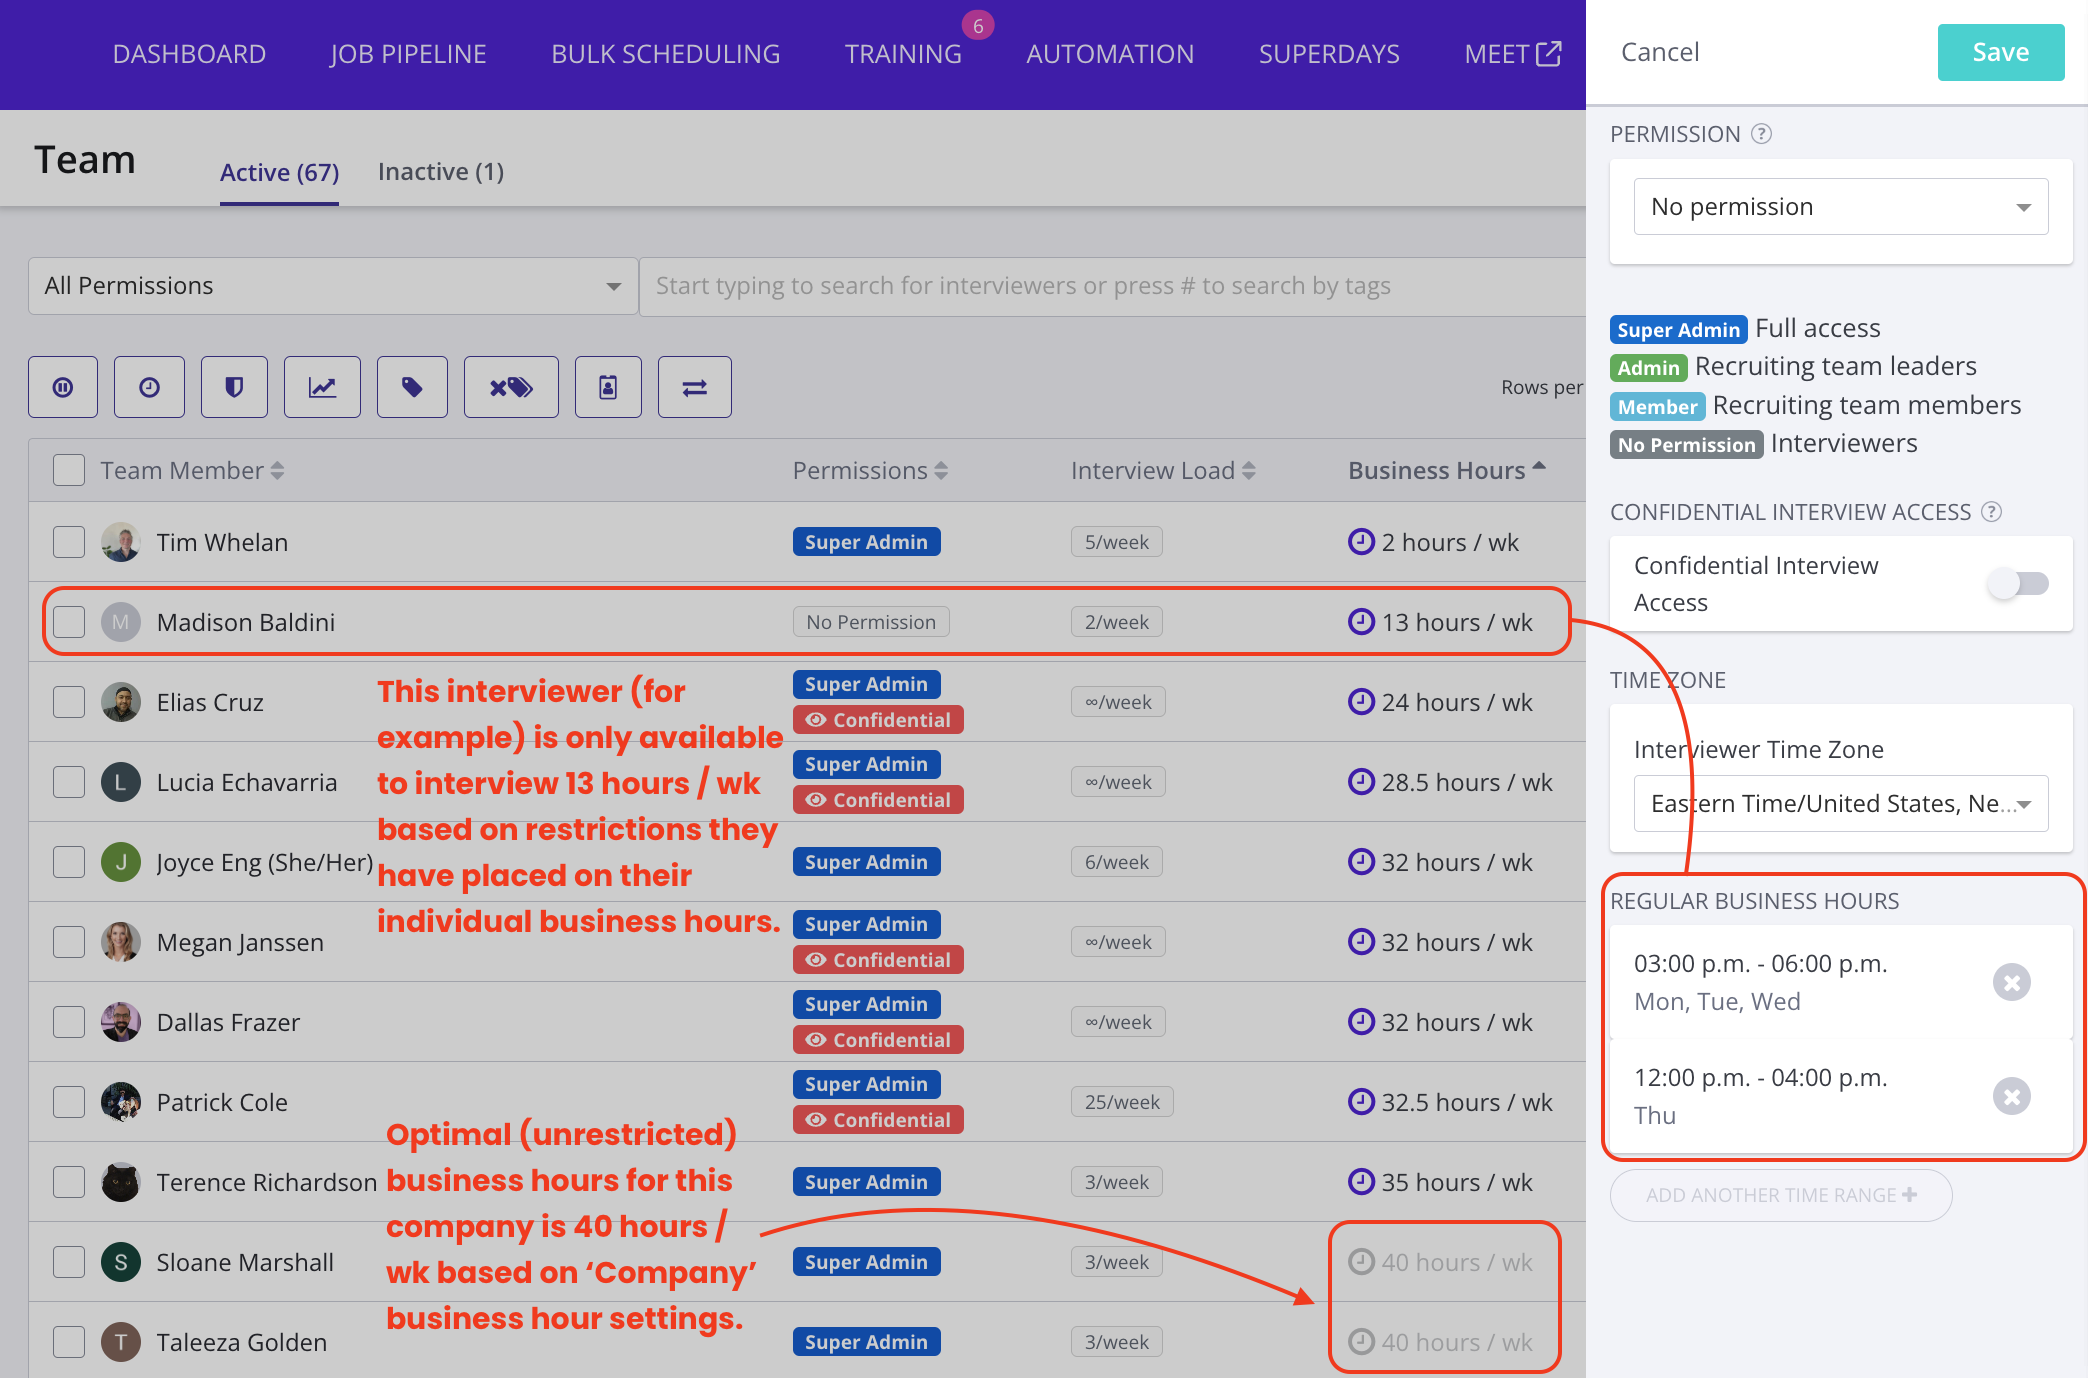Click the pause icon toolbar button
The width and height of the screenshot is (2088, 1378).
point(63,387)
